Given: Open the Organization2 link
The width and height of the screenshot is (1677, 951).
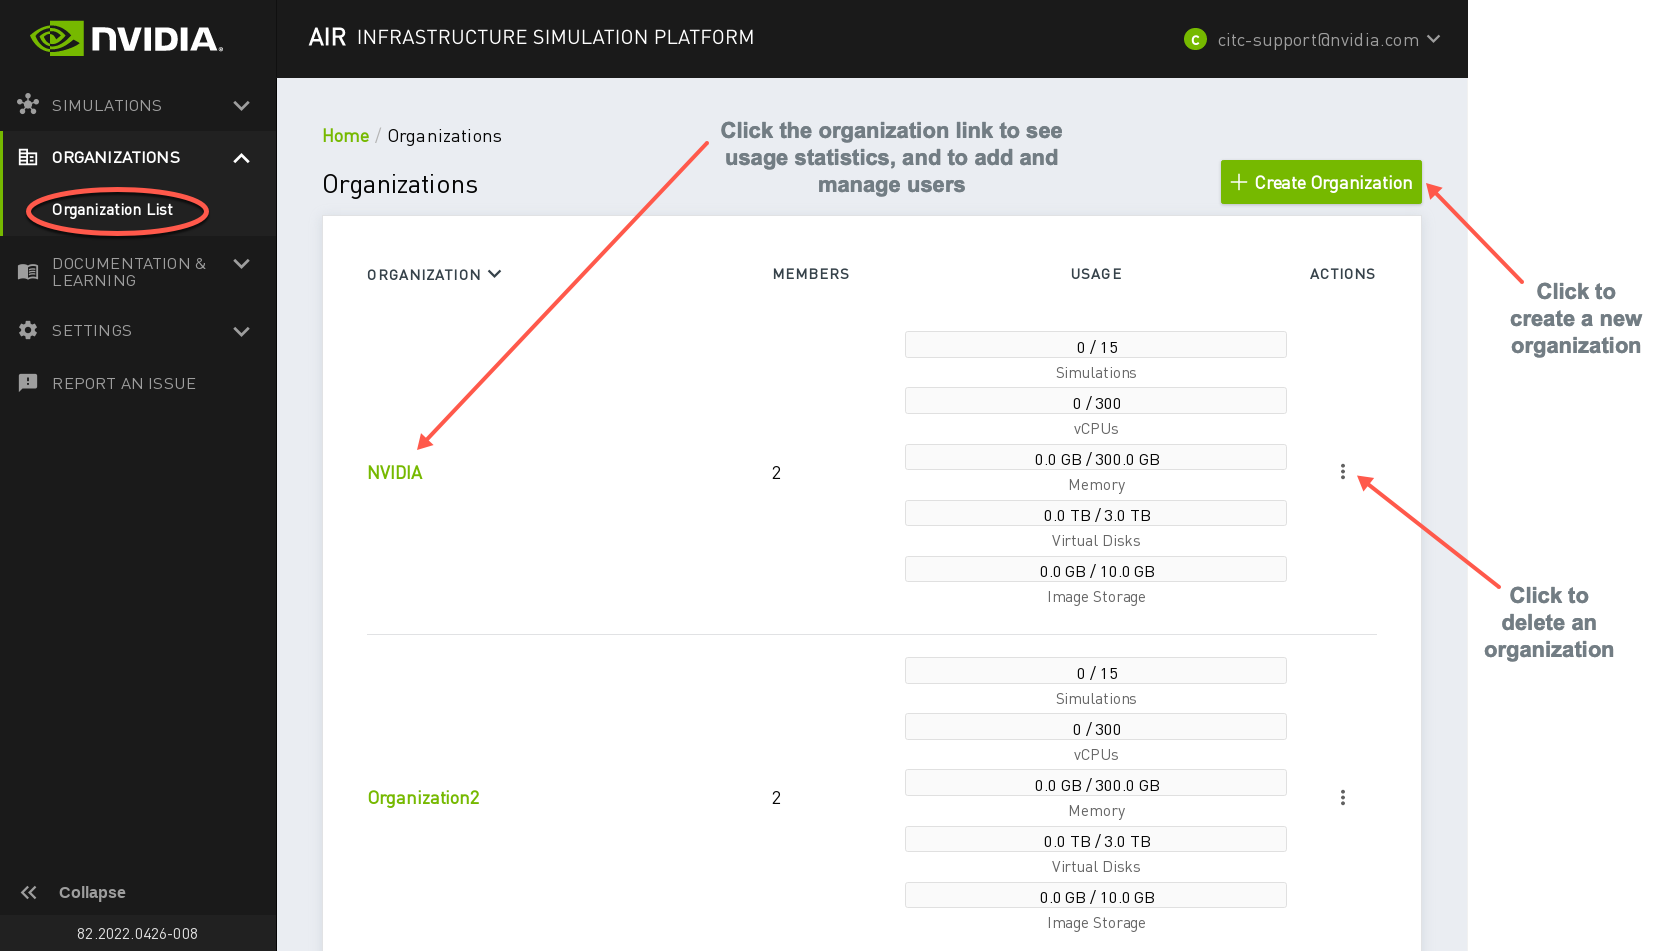Looking at the screenshot, I should click(423, 798).
